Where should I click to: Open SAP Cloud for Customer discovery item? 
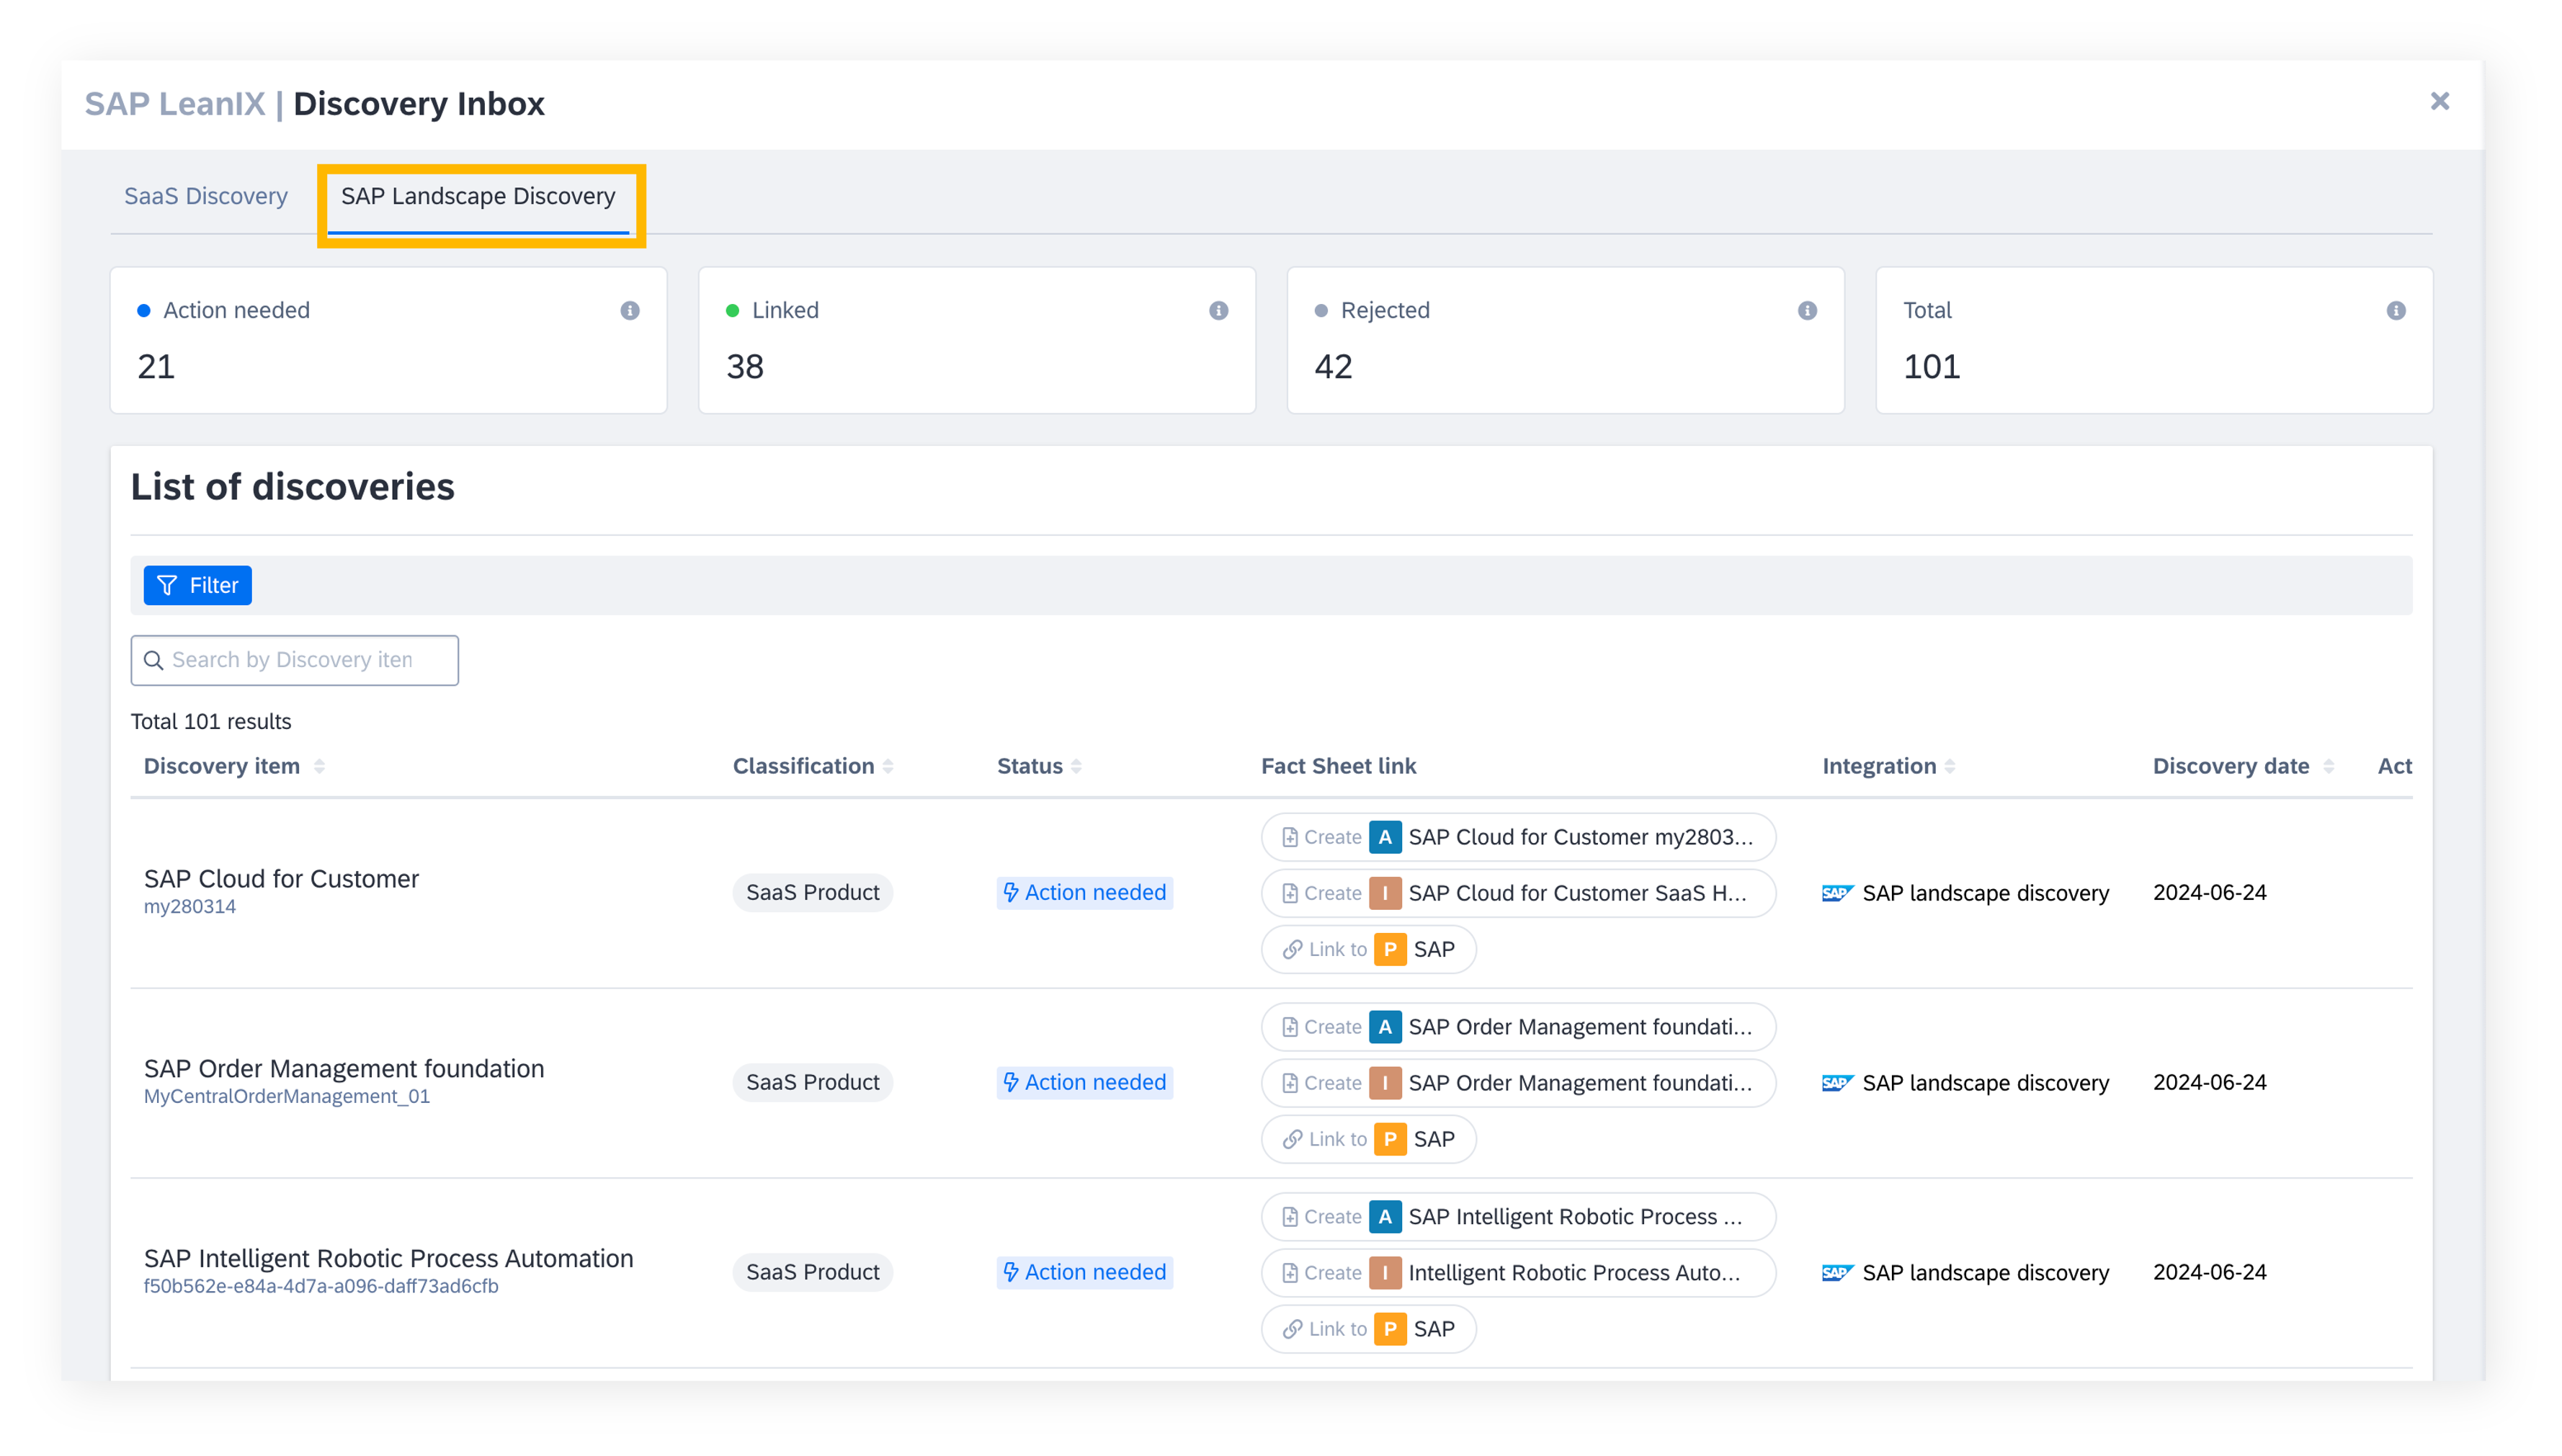[x=281, y=878]
